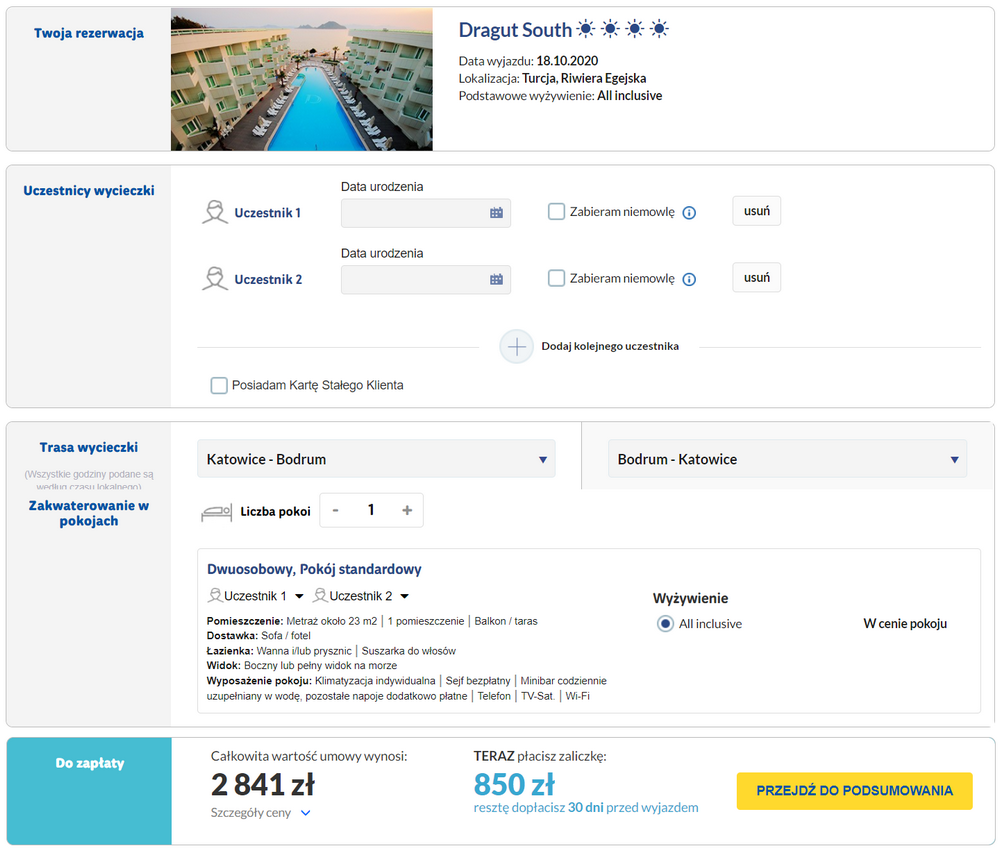Click Dodaj kolejnego uczestnika link
The image size is (1000, 851).
click(x=610, y=346)
